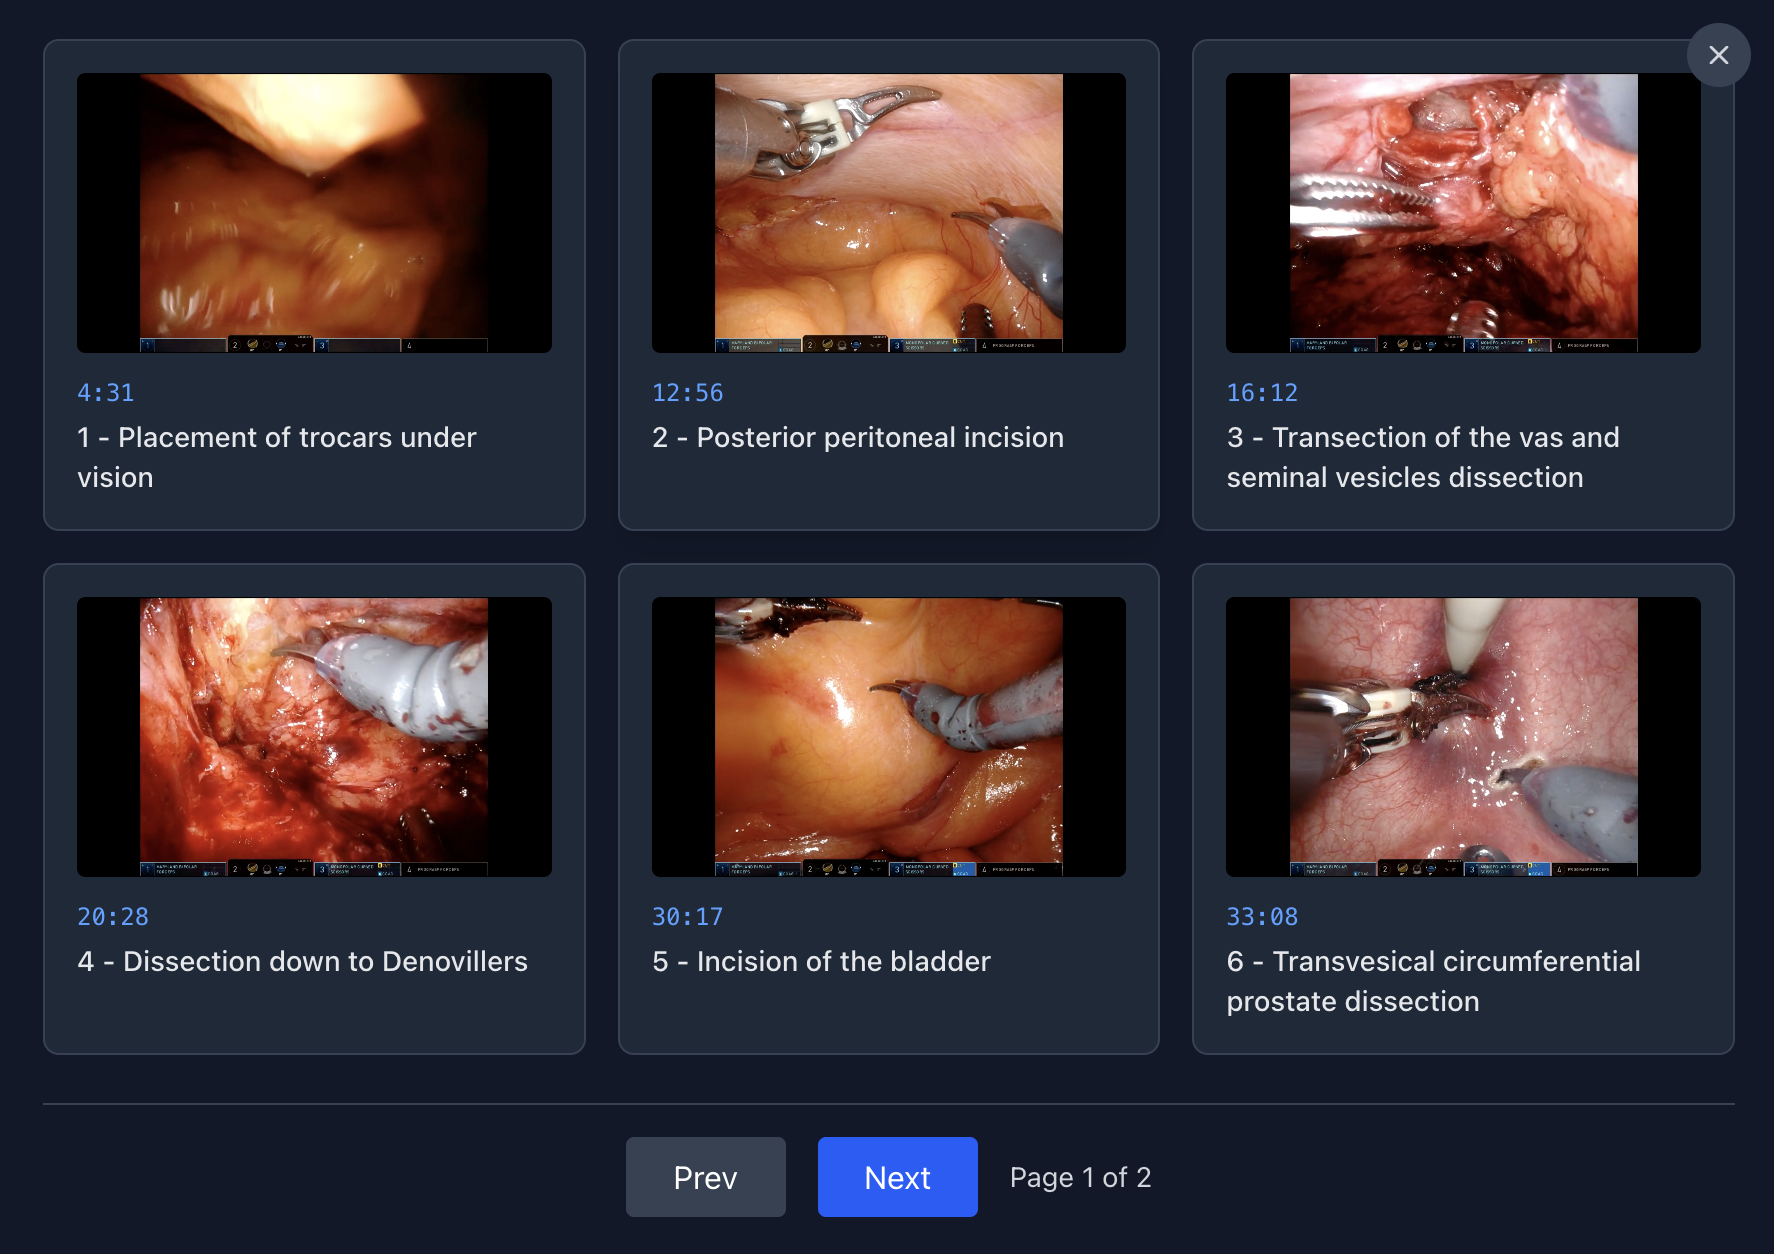This screenshot has height=1254, width=1774.
Task: Jump to timestamp 33:08
Action: click(1262, 917)
